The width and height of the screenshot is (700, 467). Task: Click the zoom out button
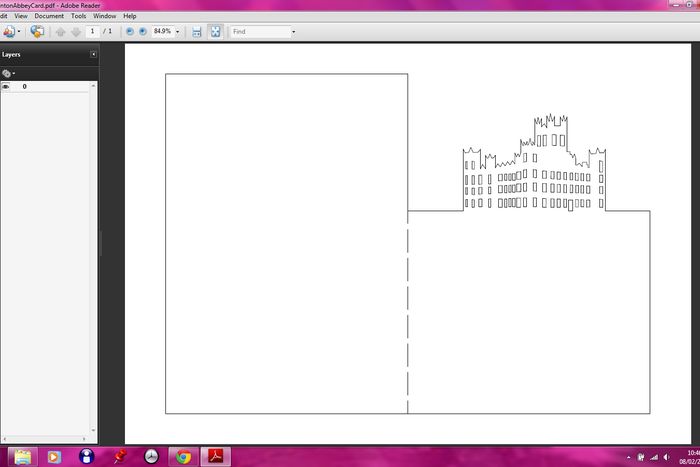pos(130,32)
